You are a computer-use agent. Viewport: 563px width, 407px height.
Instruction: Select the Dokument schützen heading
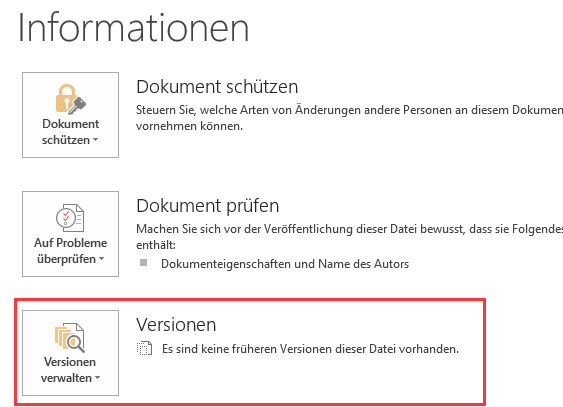tap(217, 87)
